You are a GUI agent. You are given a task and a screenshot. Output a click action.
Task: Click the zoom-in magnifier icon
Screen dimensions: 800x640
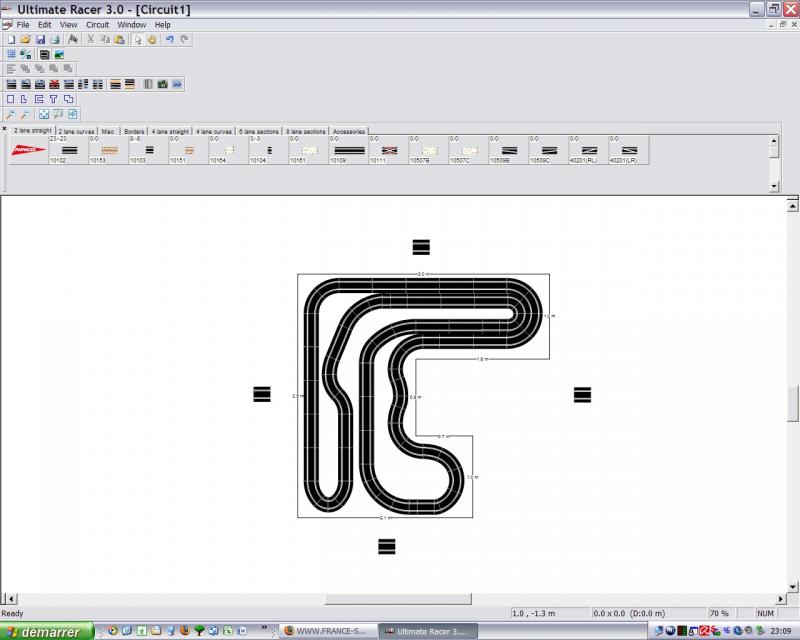coord(11,115)
